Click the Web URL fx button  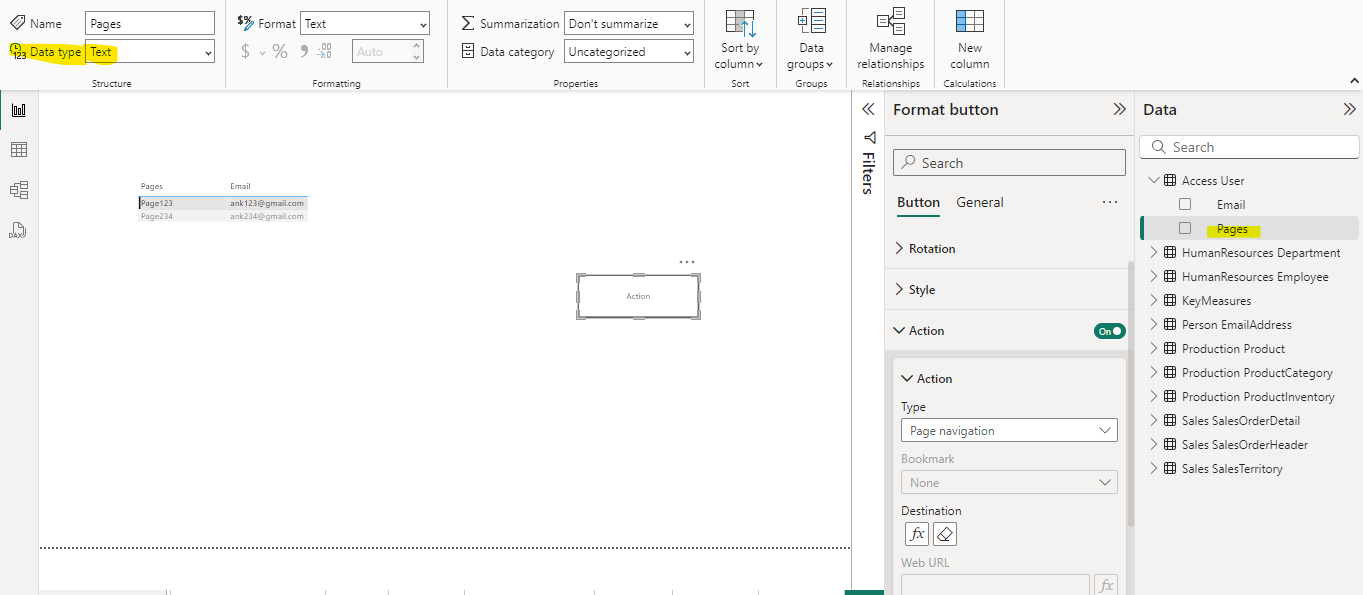[1106, 586]
